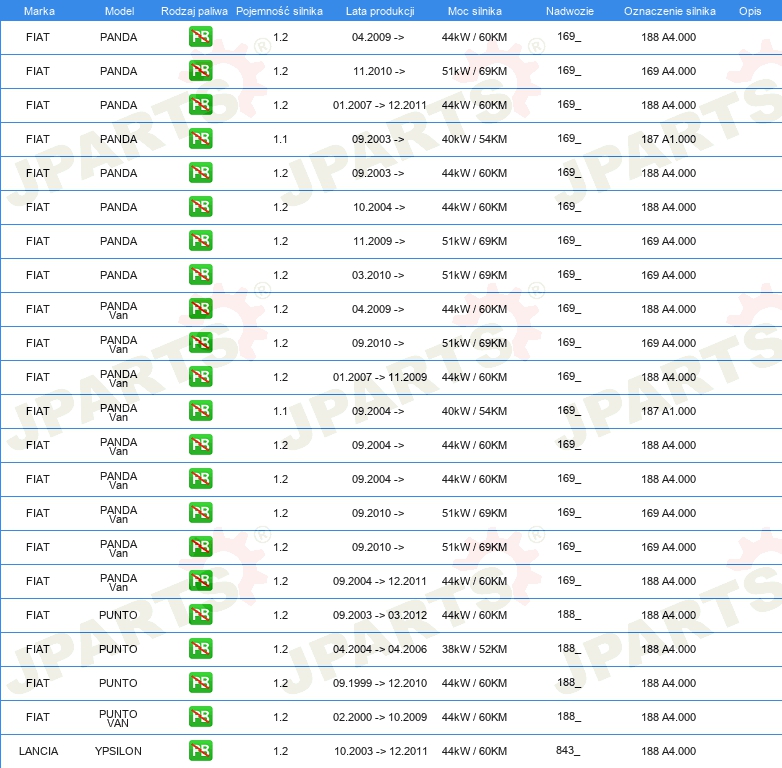Select the 02.2000 -> 10.2009 date cell
Screen dimensions: 782x768
pyautogui.click(x=380, y=717)
